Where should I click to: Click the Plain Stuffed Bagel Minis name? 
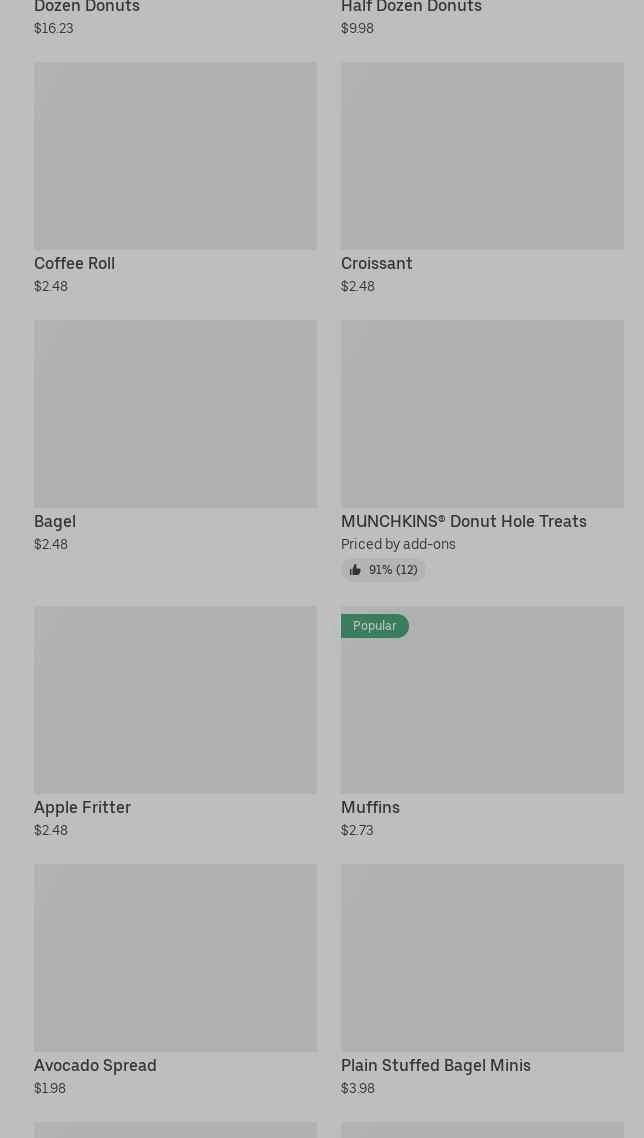tap(436, 1066)
